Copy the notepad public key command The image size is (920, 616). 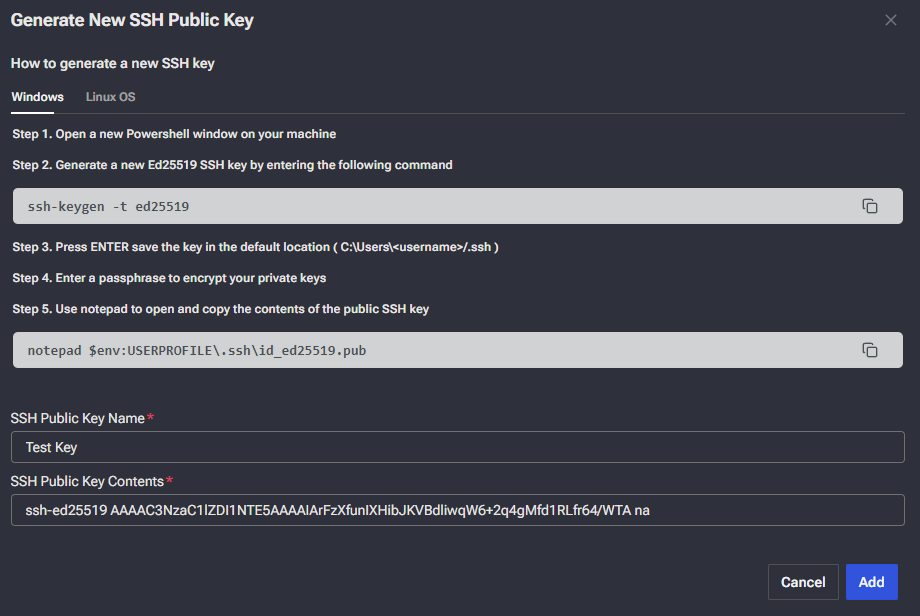tap(870, 350)
